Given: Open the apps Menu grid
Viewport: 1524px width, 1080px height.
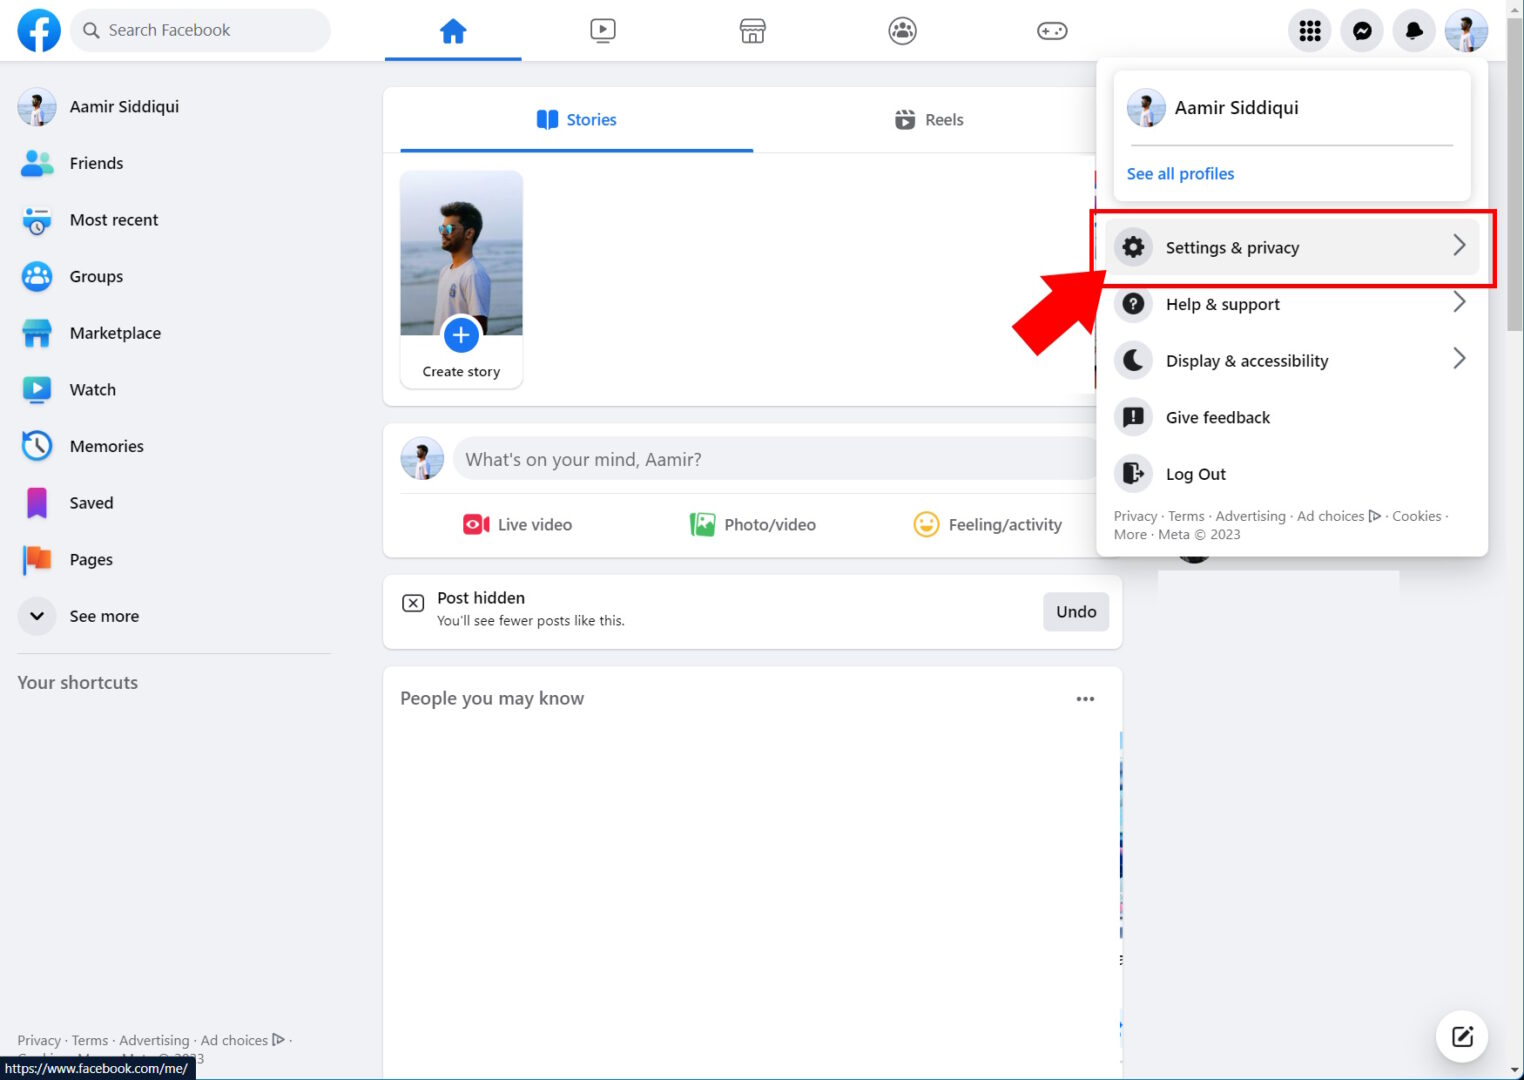Looking at the screenshot, I should coord(1309,30).
